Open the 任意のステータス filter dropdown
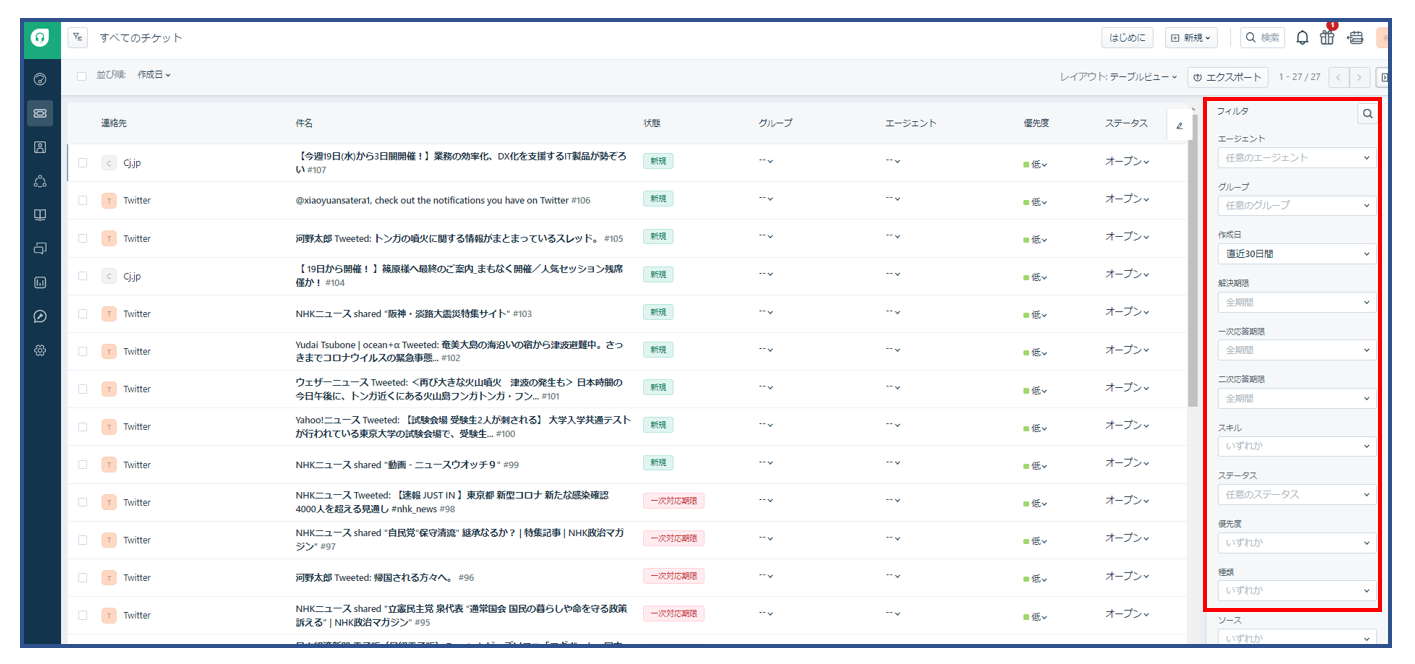1415x664 pixels. tap(1296, 495)
